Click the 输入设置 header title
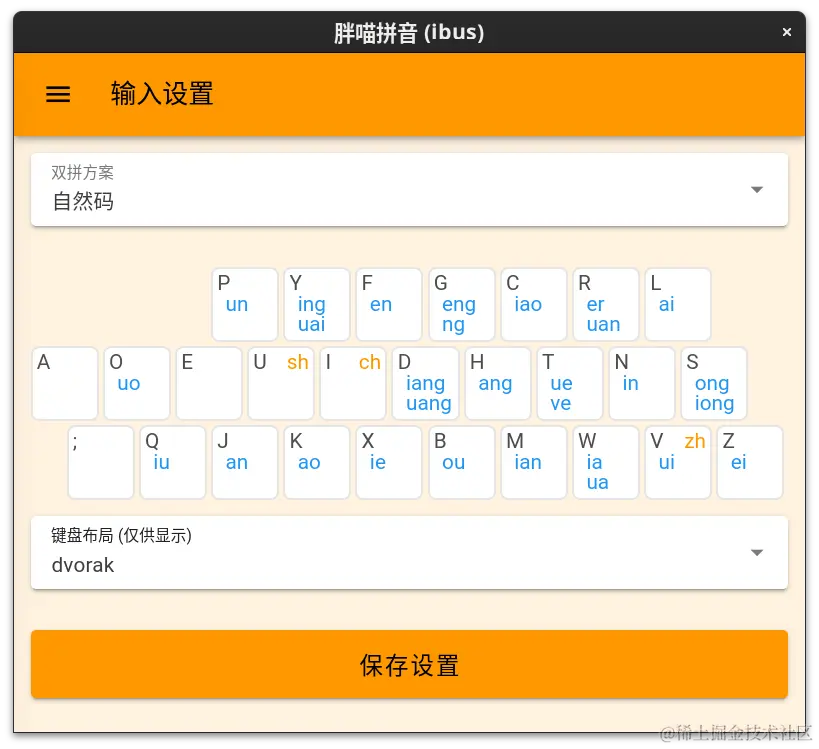 [163, 94]
